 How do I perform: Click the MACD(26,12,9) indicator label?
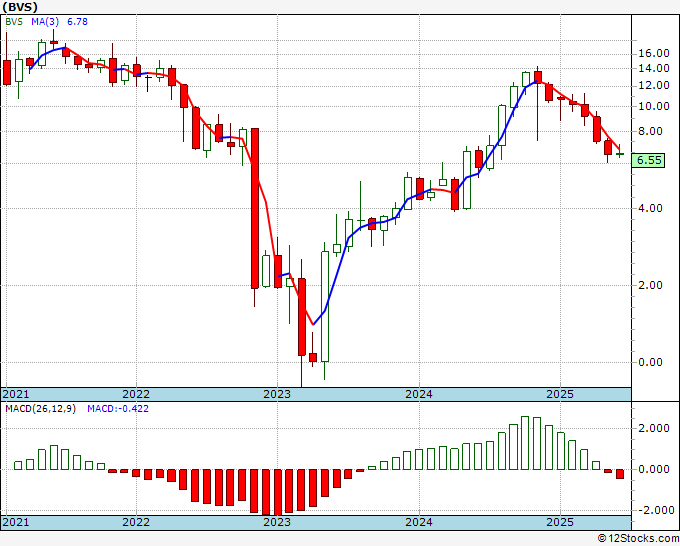pyautogui.click(x=40, y=409)
